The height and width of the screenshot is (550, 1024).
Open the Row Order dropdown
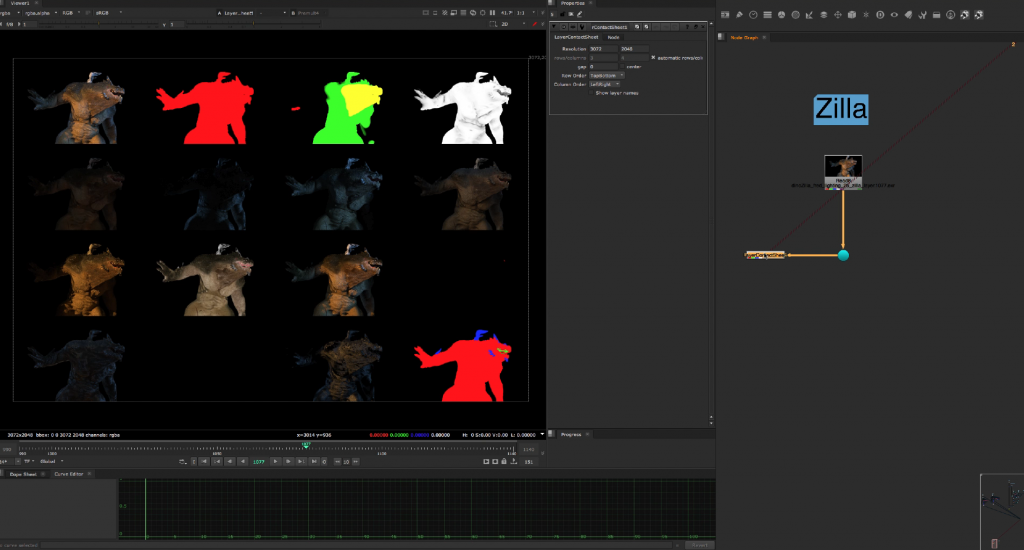click(606, 75)
